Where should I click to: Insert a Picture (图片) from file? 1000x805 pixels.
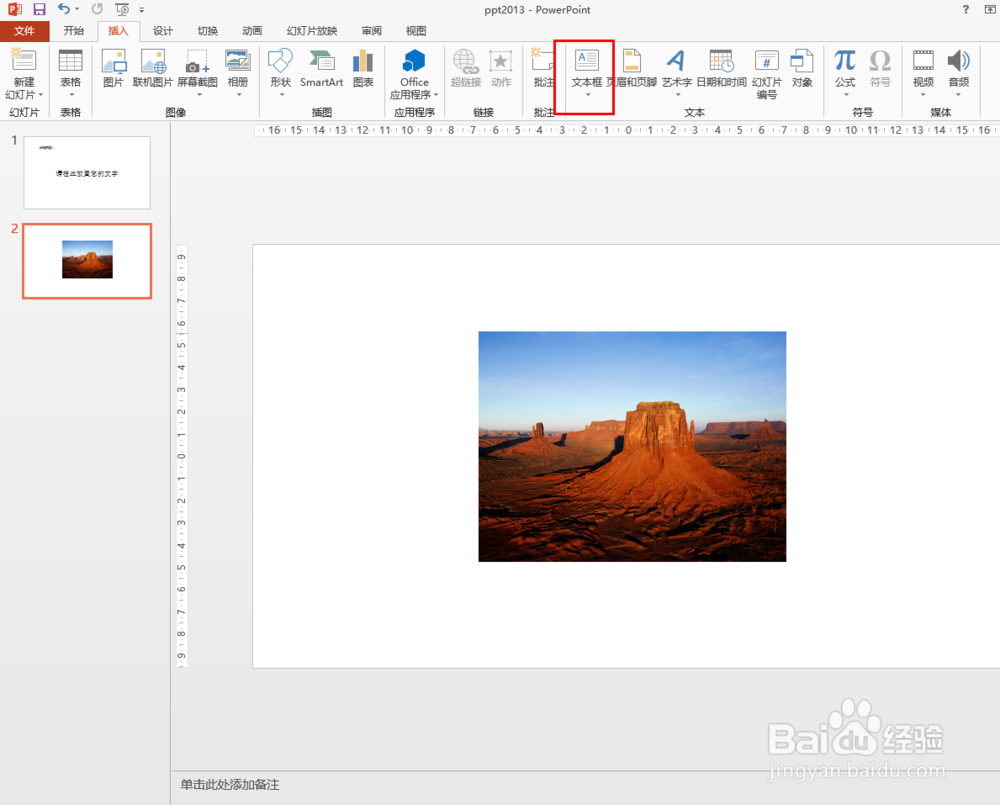[x=114, y=68]
